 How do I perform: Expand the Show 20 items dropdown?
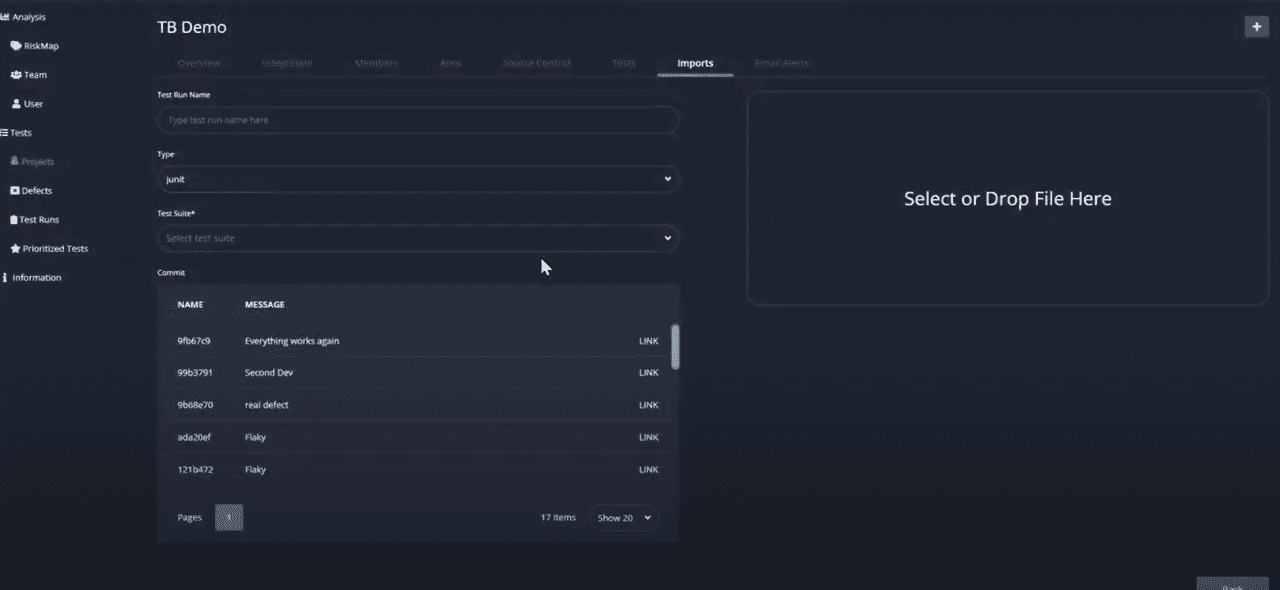tap(624, 518)
